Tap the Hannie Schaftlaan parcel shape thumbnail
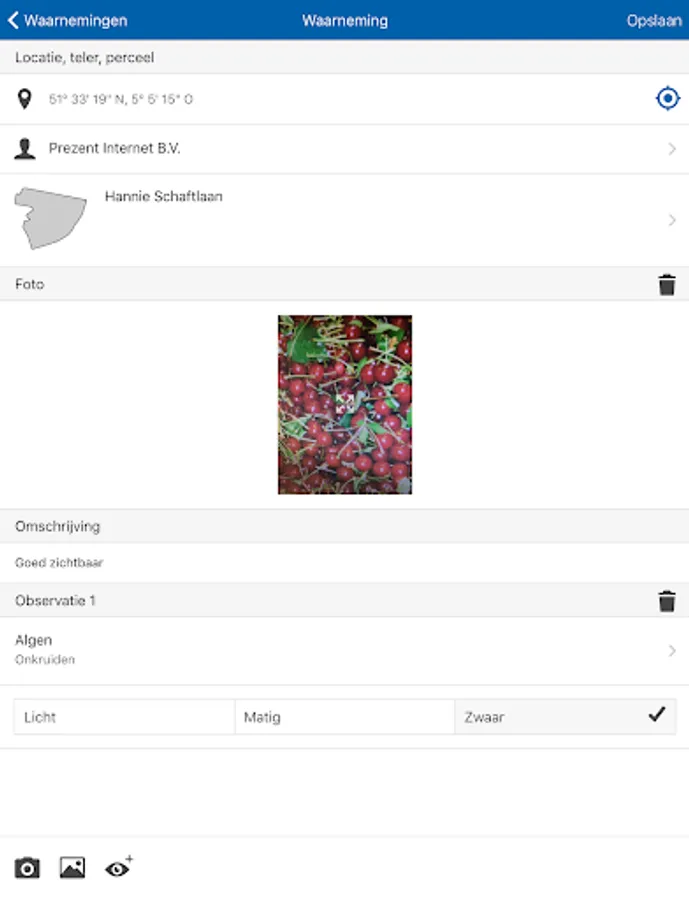Image resolution: width=689 pixels, height=900 pixels. coord(50,218)
